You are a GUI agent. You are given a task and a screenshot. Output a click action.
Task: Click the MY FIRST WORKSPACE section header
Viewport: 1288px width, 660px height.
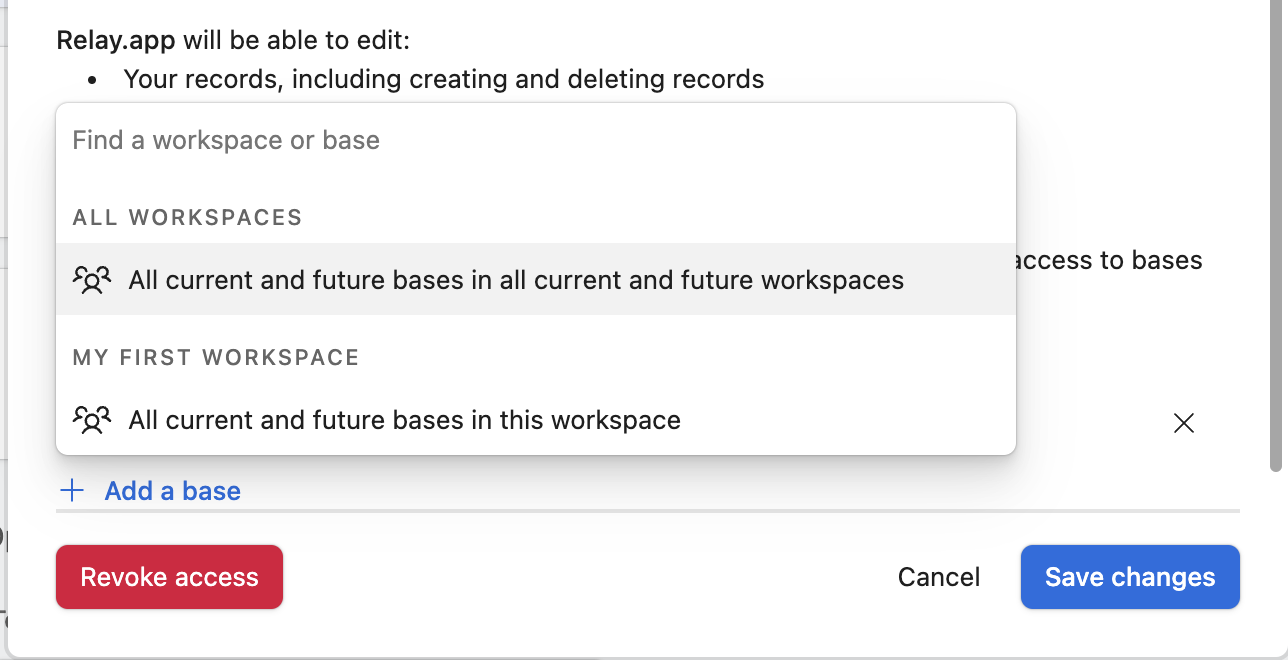click(x=215, y=357)
